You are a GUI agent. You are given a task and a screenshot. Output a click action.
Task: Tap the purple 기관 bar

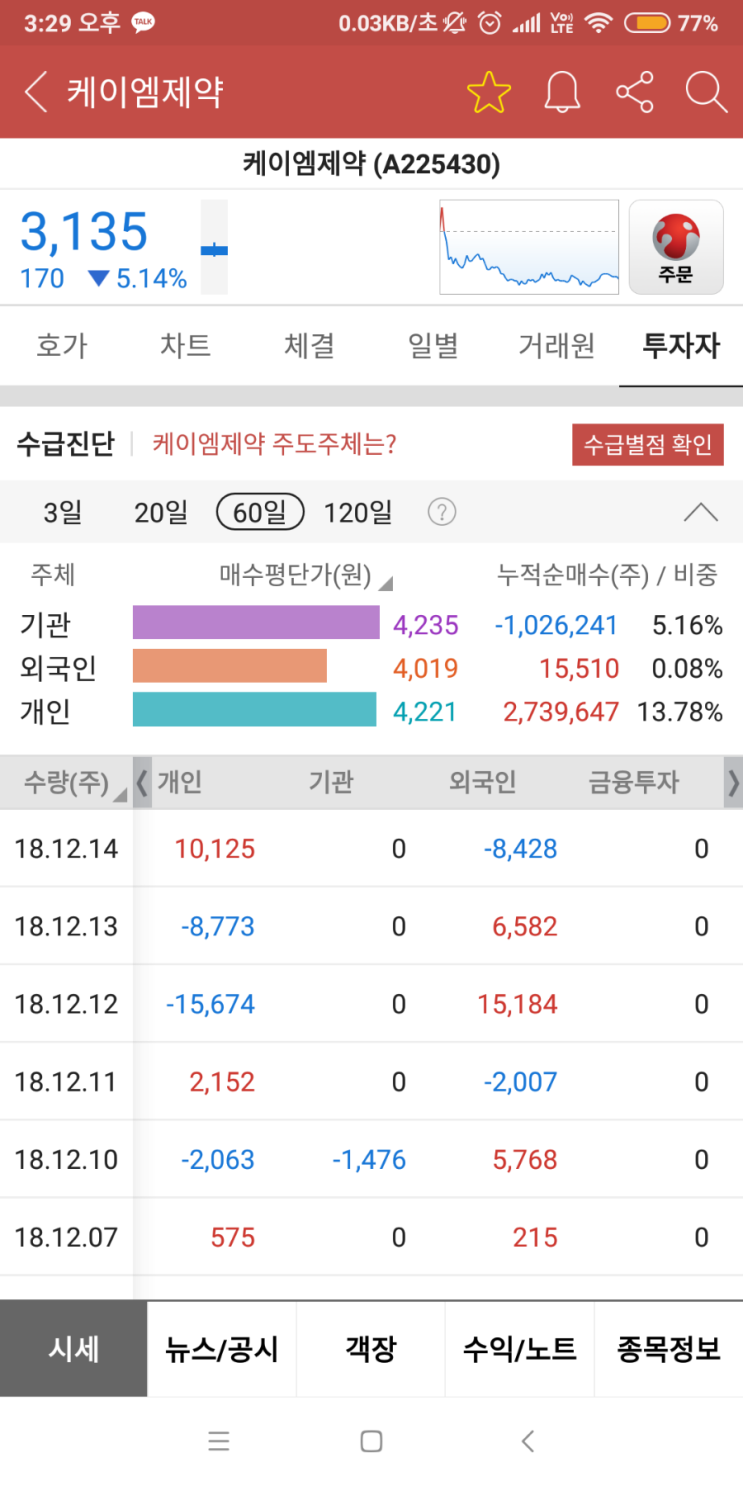click(256, 622)
